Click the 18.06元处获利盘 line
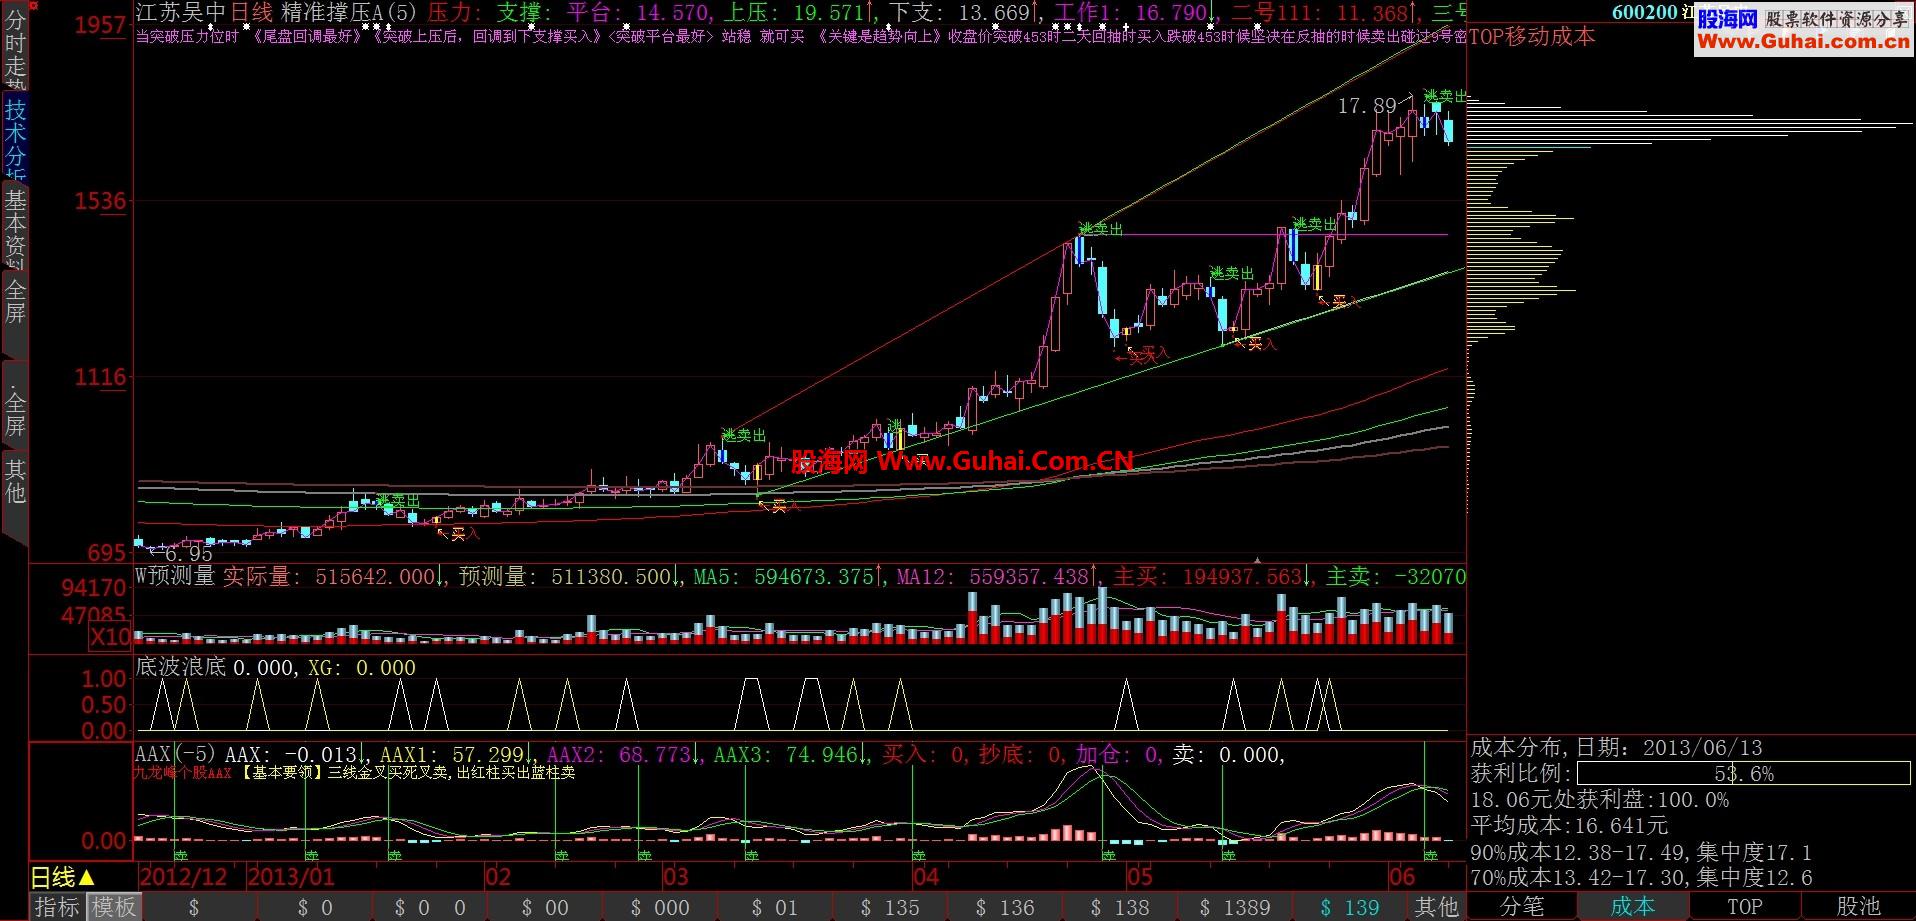The width and height of the screenshot is (1916, 921). click(x=1600, y=800)
